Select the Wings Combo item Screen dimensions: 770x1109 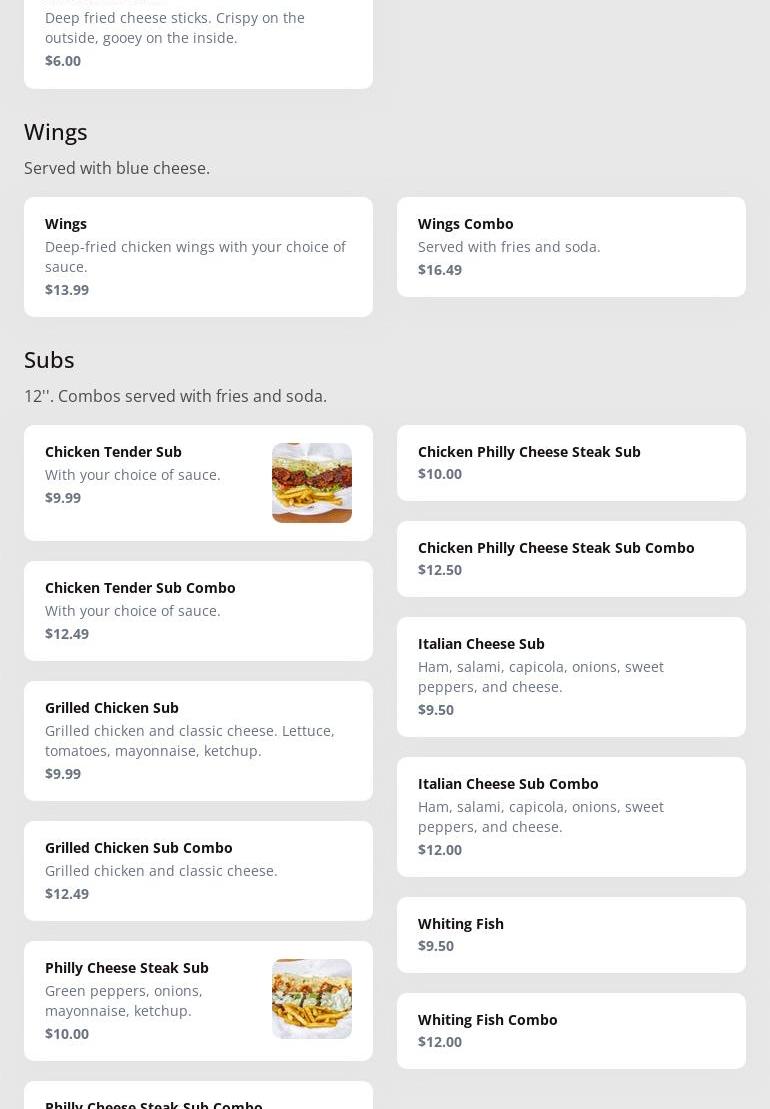(571, 247)
